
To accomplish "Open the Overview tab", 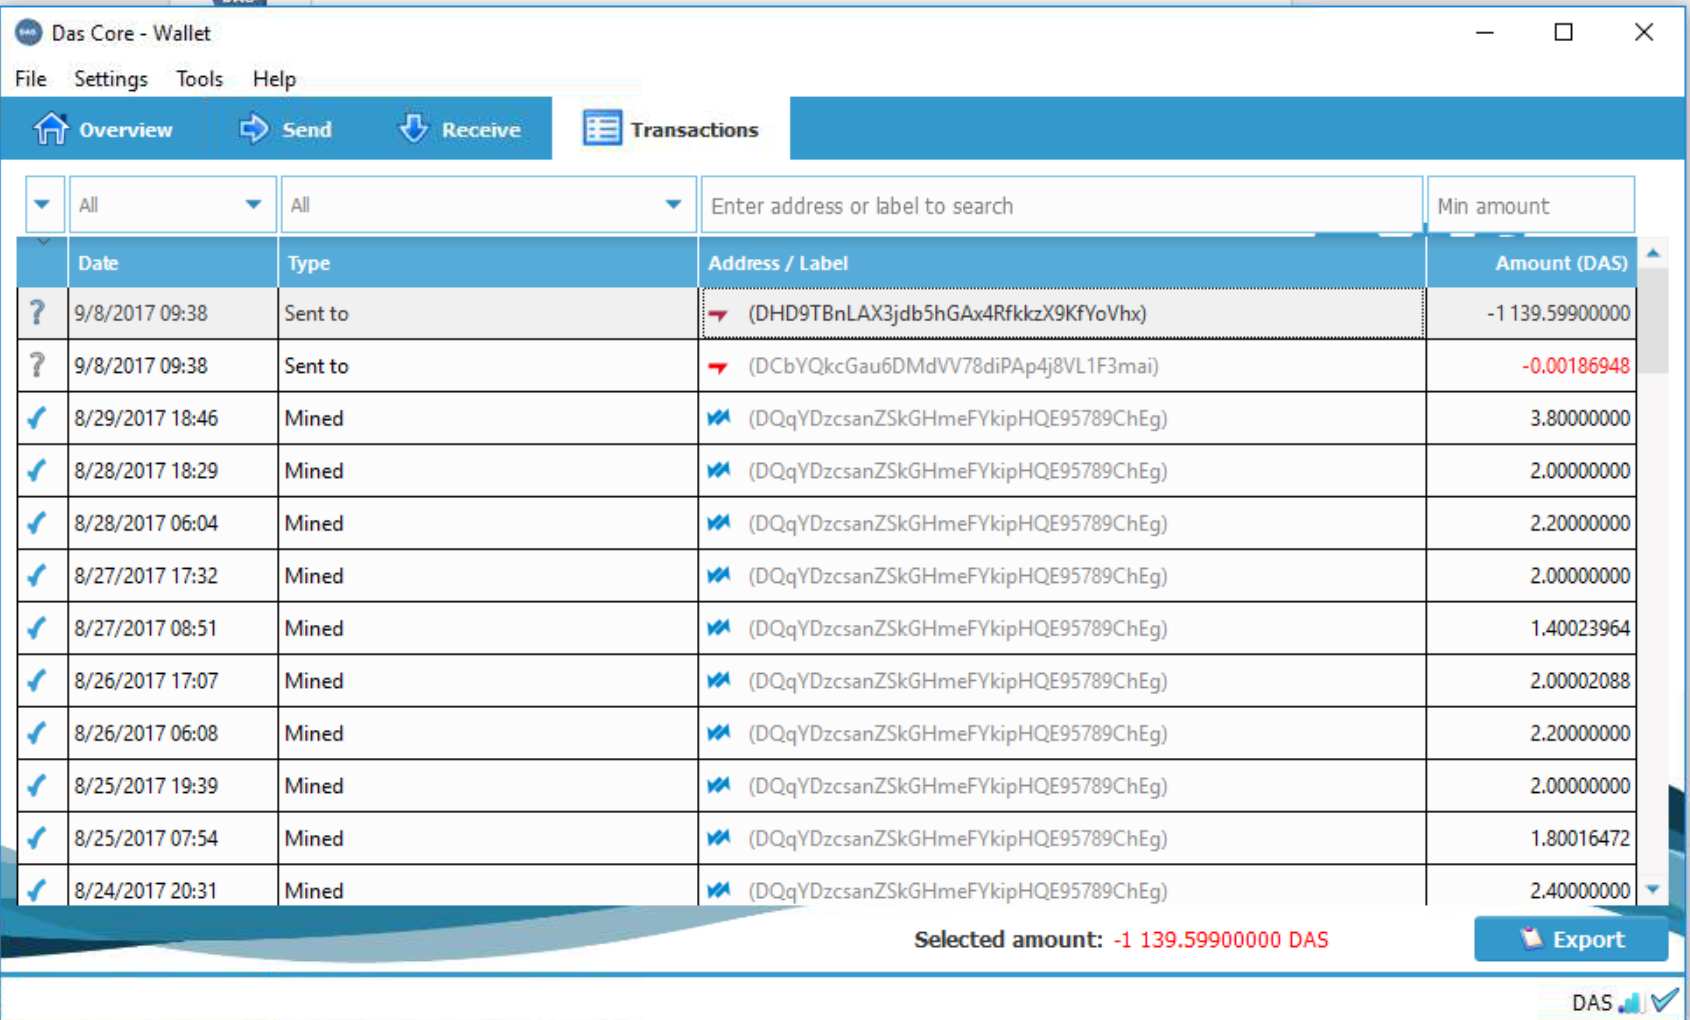I will pos(103,129).
